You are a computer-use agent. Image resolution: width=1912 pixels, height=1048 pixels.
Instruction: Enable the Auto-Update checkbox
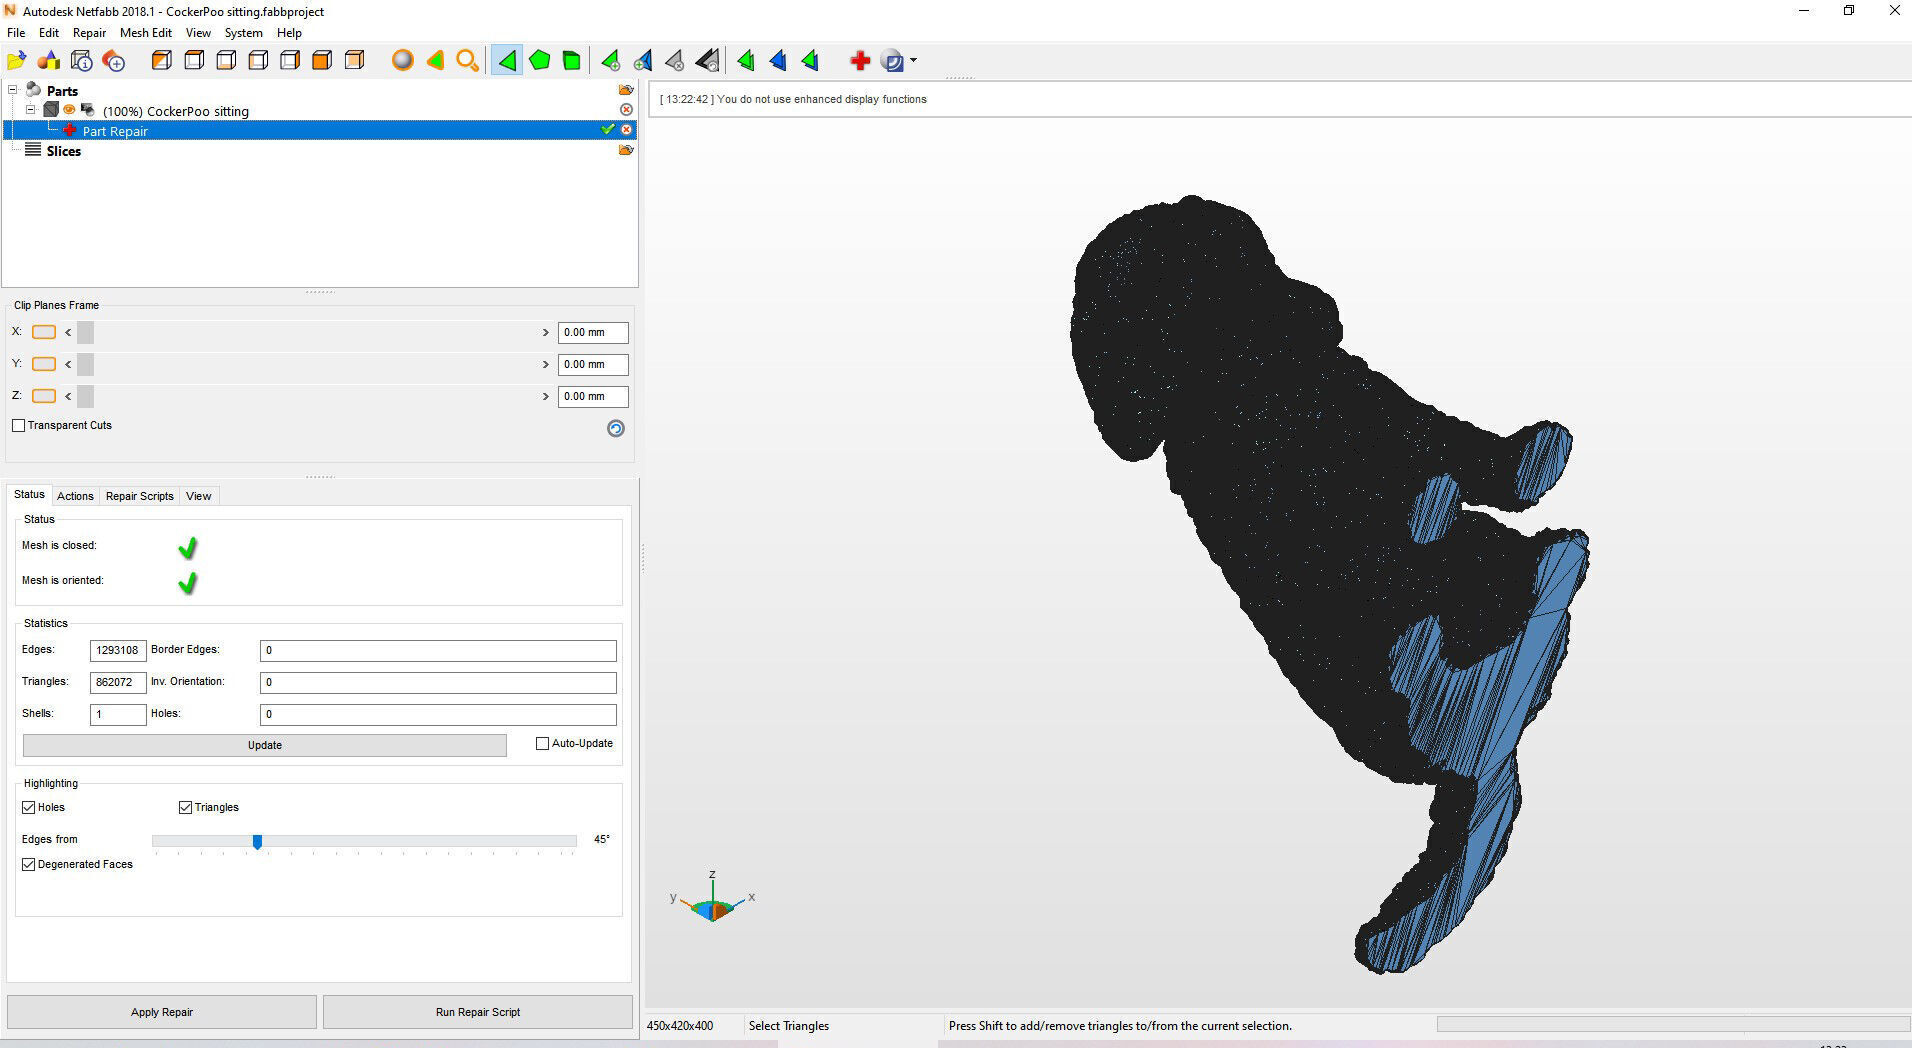[543, 743]
